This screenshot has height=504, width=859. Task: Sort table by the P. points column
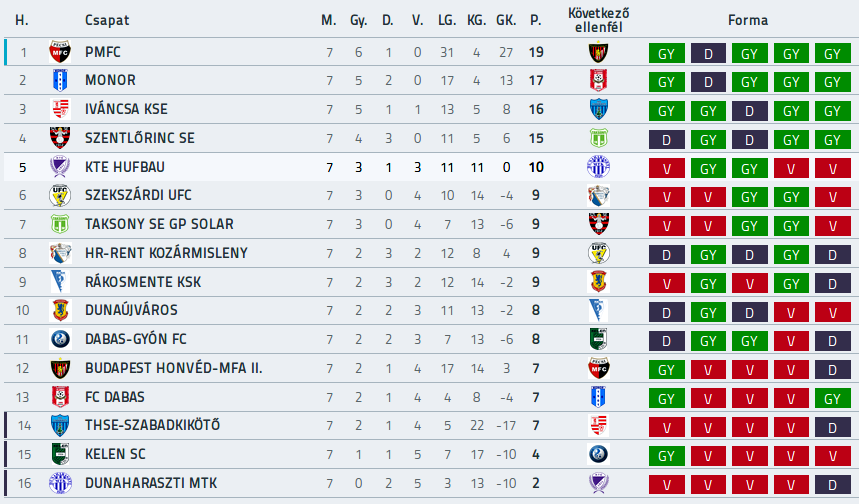point(536,20)
